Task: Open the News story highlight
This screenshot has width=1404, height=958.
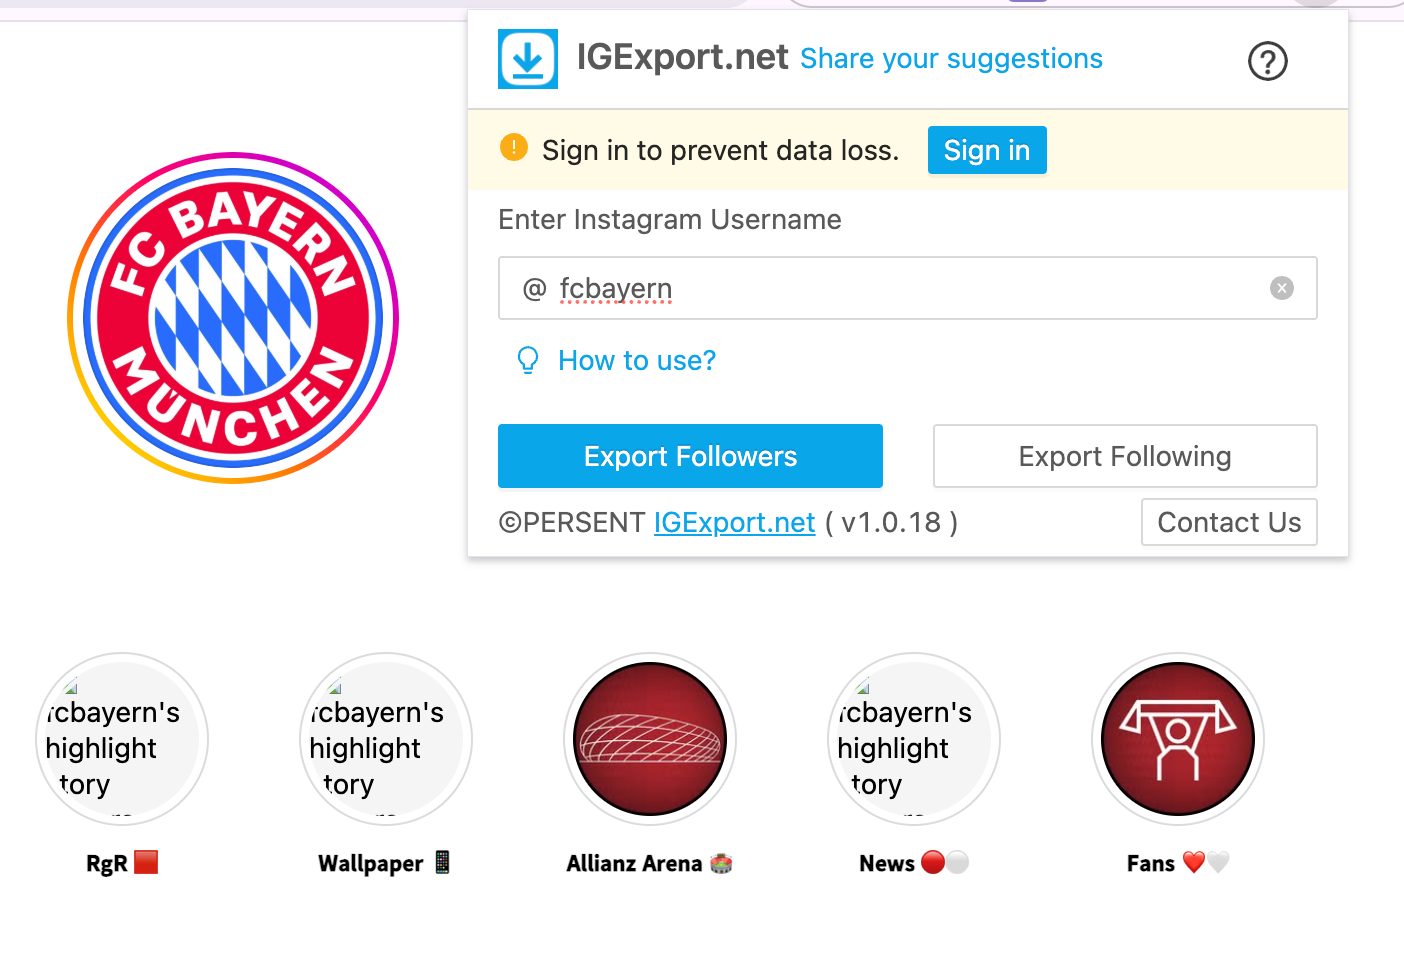Action: (913, 739)
